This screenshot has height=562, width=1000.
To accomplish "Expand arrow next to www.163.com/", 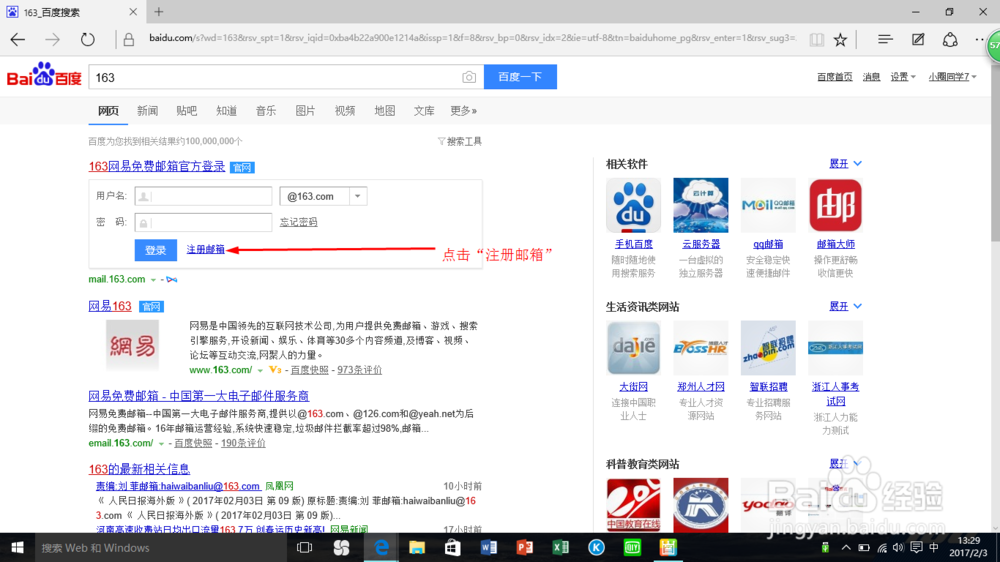I will pyautogui.click(x=260, y=371).
